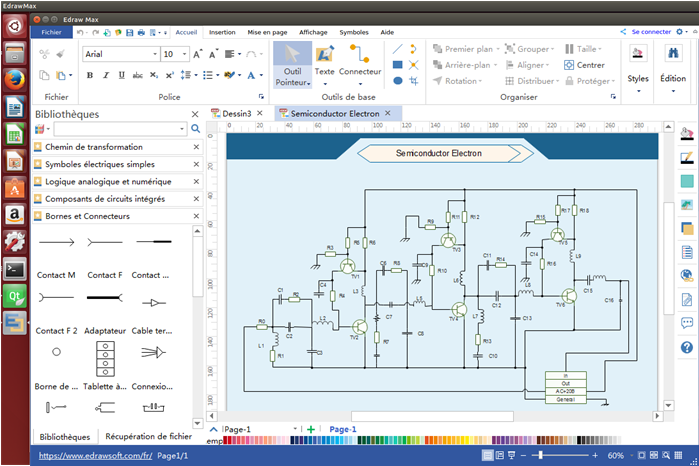Toggle underline formatting

coord(121,75)
